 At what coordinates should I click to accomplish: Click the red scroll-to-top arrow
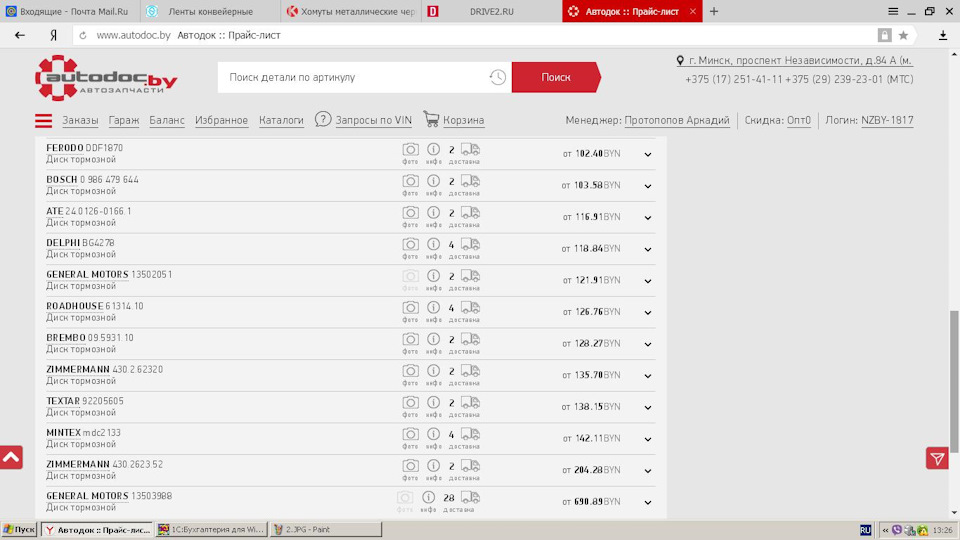pyautogui.click(x=11, y=457)
